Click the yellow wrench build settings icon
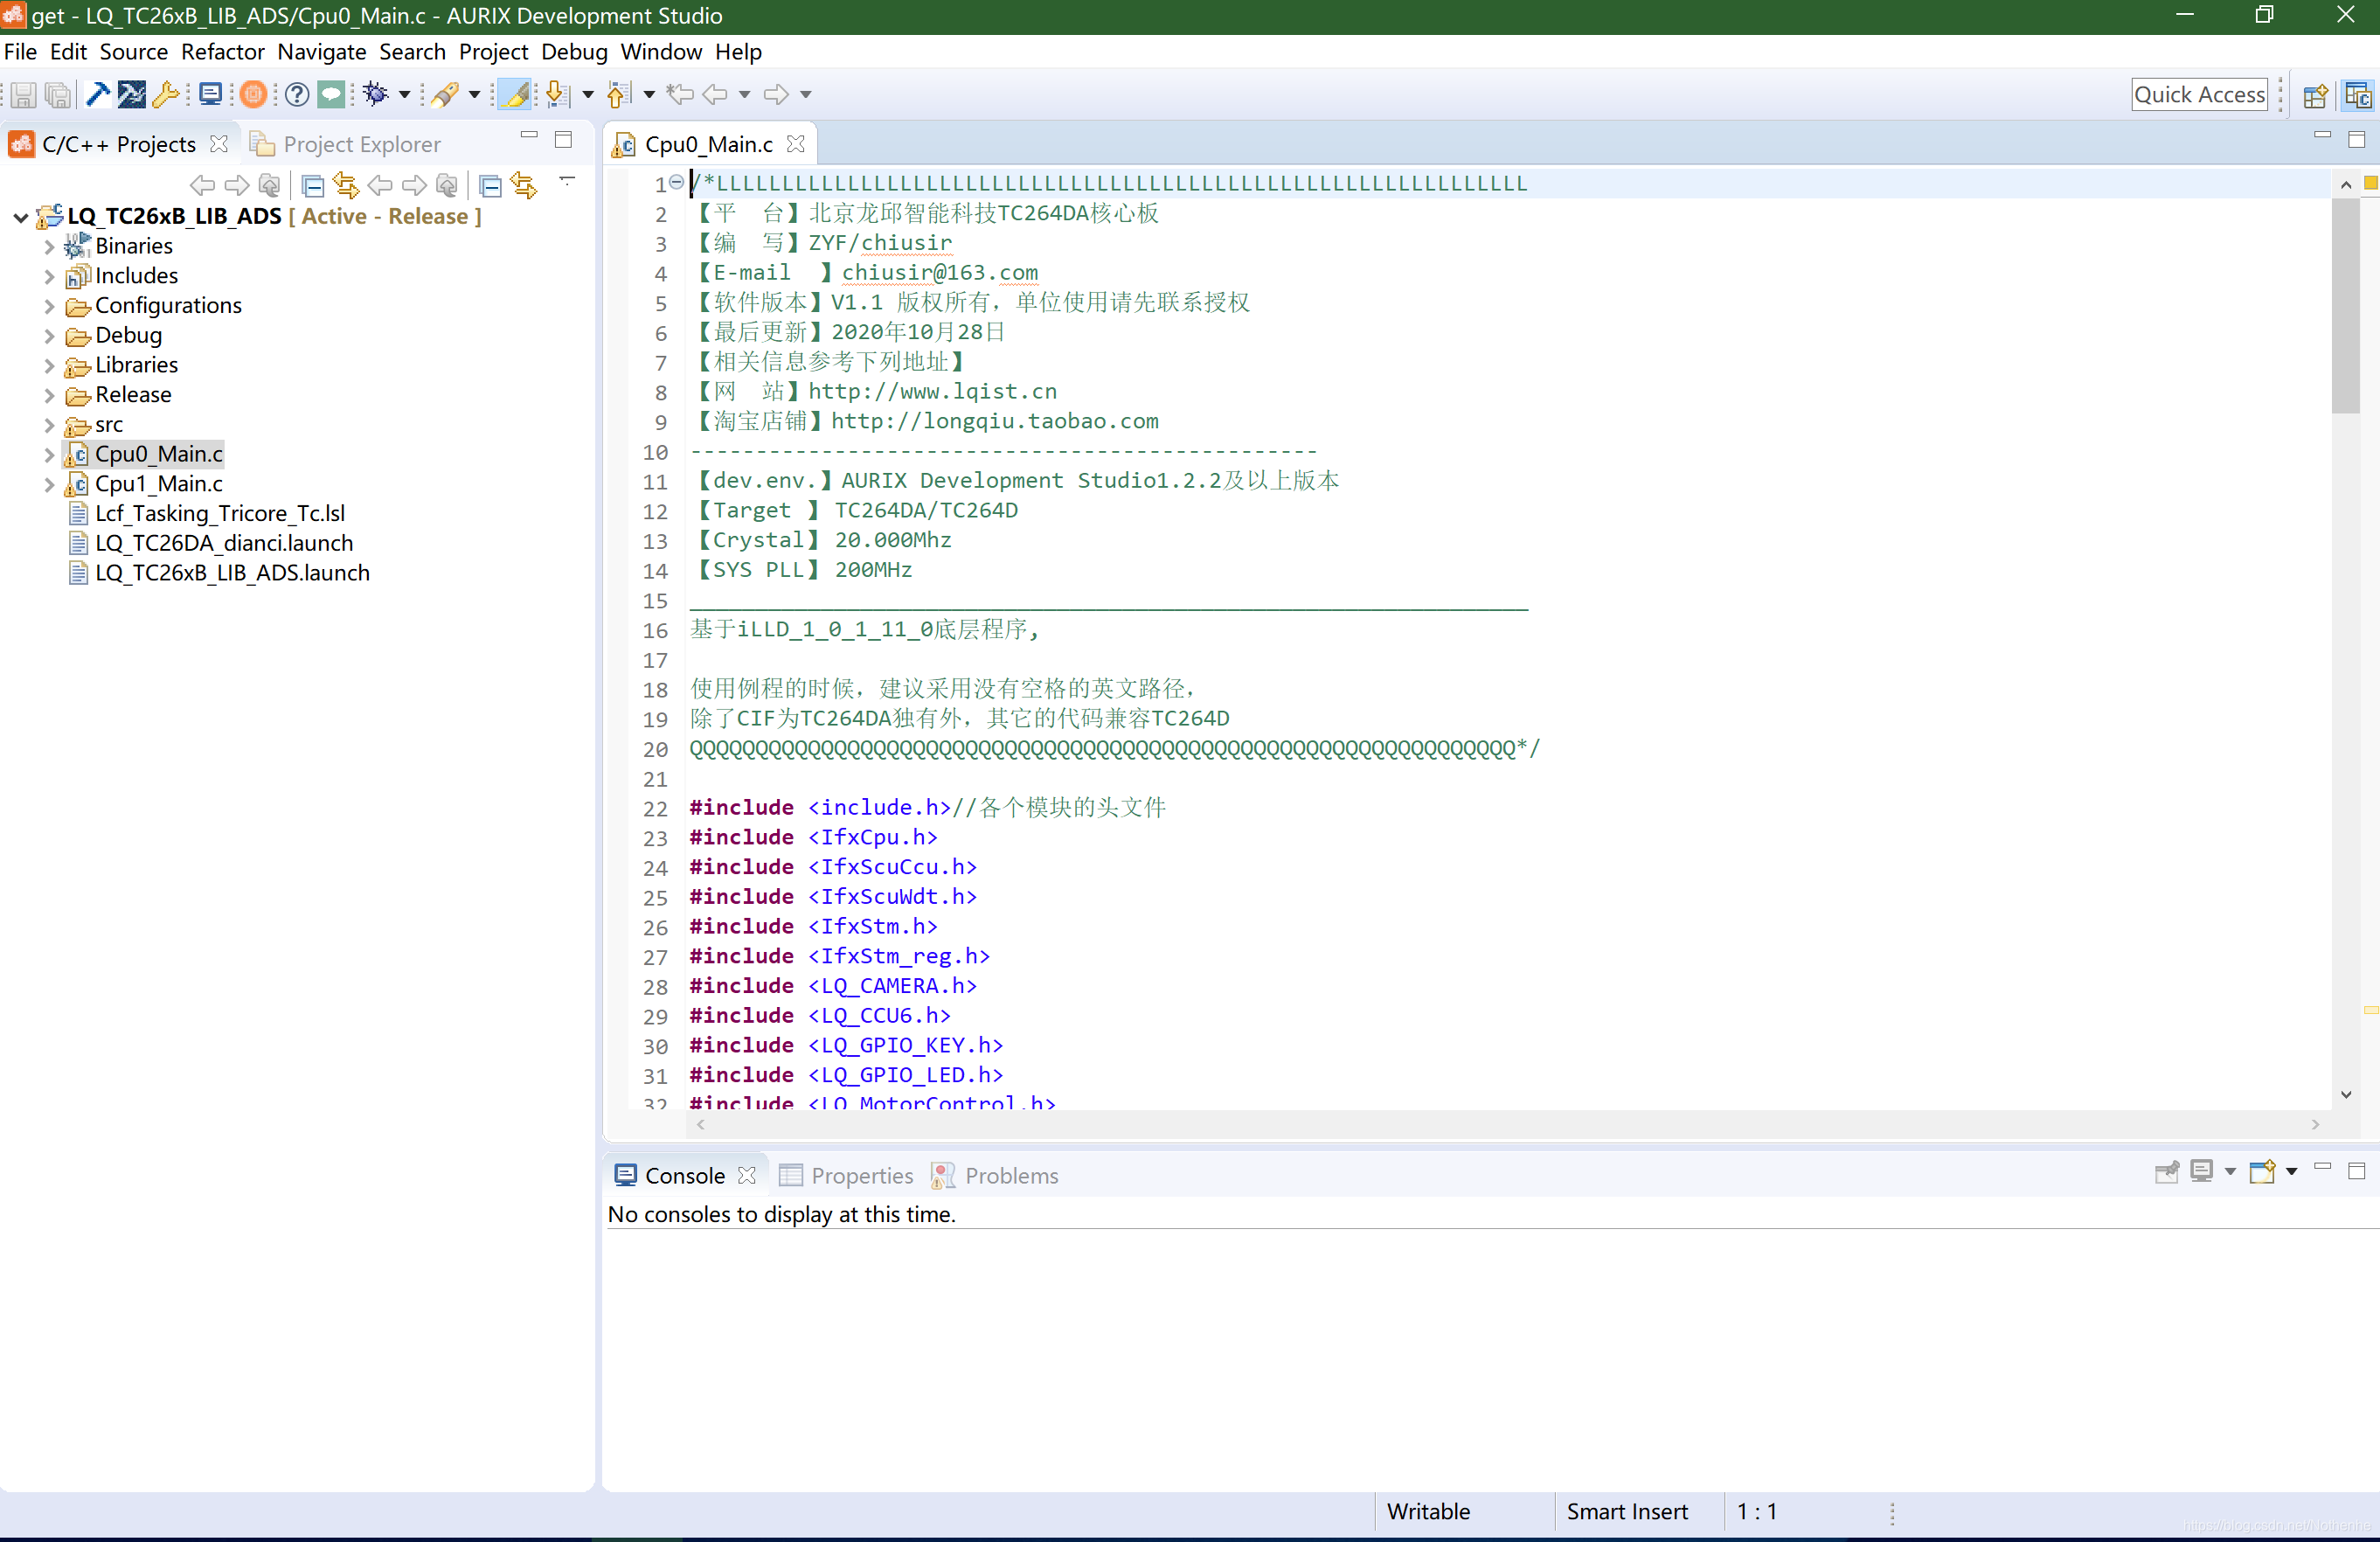2380x1542 pixels. pyautogui.click(x=166, y=94)
